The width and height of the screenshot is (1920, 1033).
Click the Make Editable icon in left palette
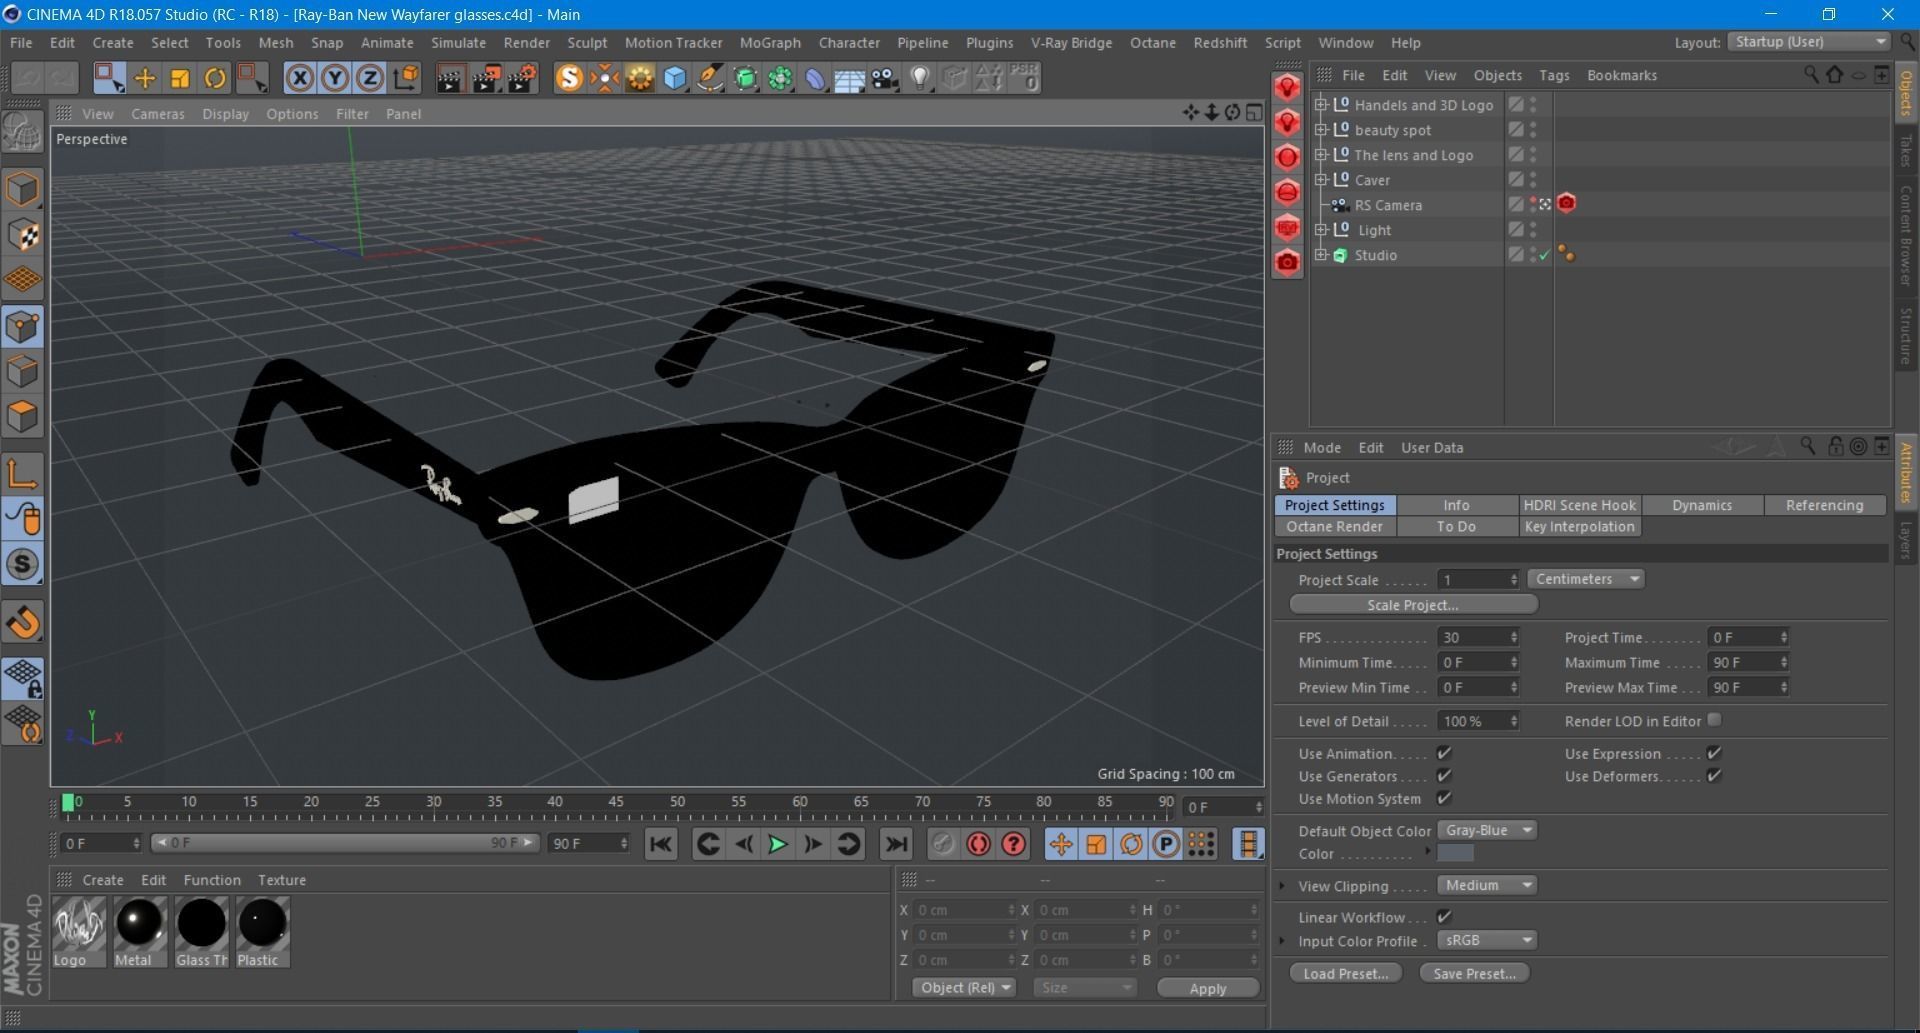pyautogui.click(x=23, y=131)
